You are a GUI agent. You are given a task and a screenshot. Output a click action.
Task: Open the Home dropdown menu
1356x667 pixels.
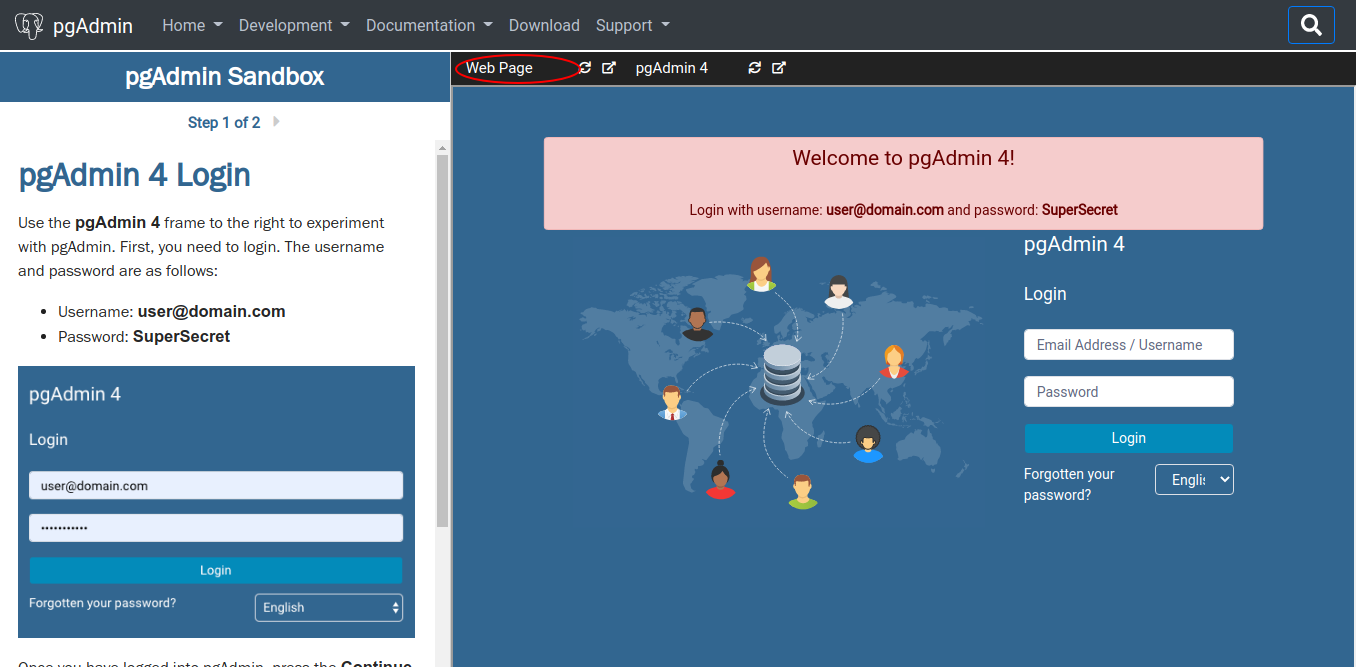(192, 25)
